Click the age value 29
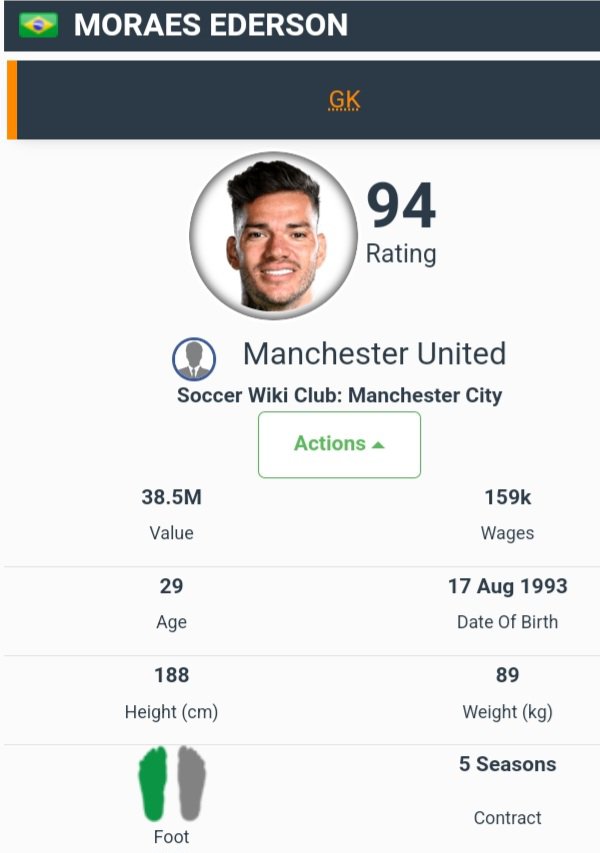The height and width of the screenshot is (853, 600). pos(171,586)
